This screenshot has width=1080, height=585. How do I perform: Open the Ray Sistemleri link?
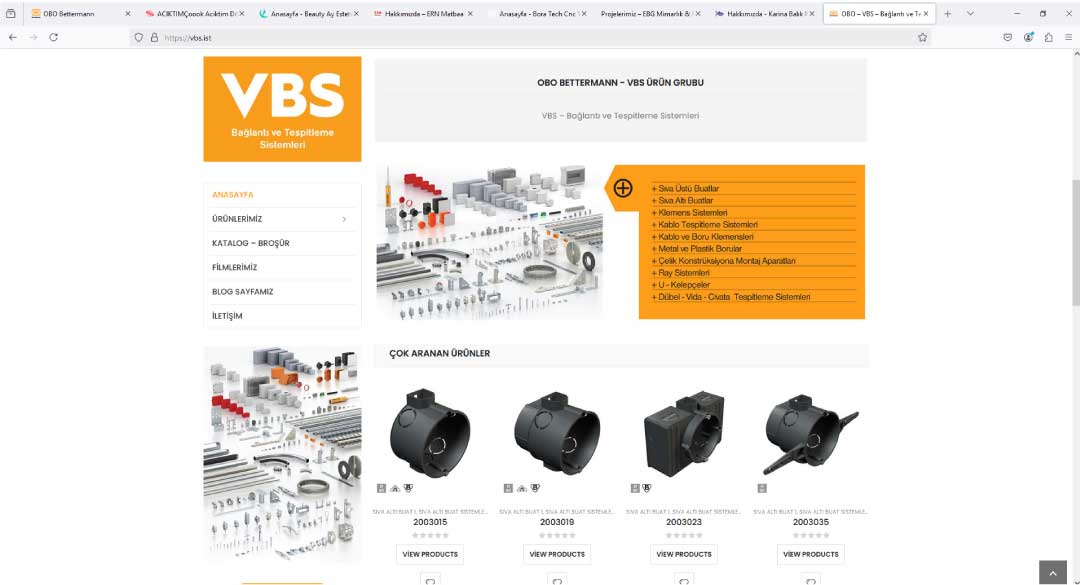[x=681, y=273]
